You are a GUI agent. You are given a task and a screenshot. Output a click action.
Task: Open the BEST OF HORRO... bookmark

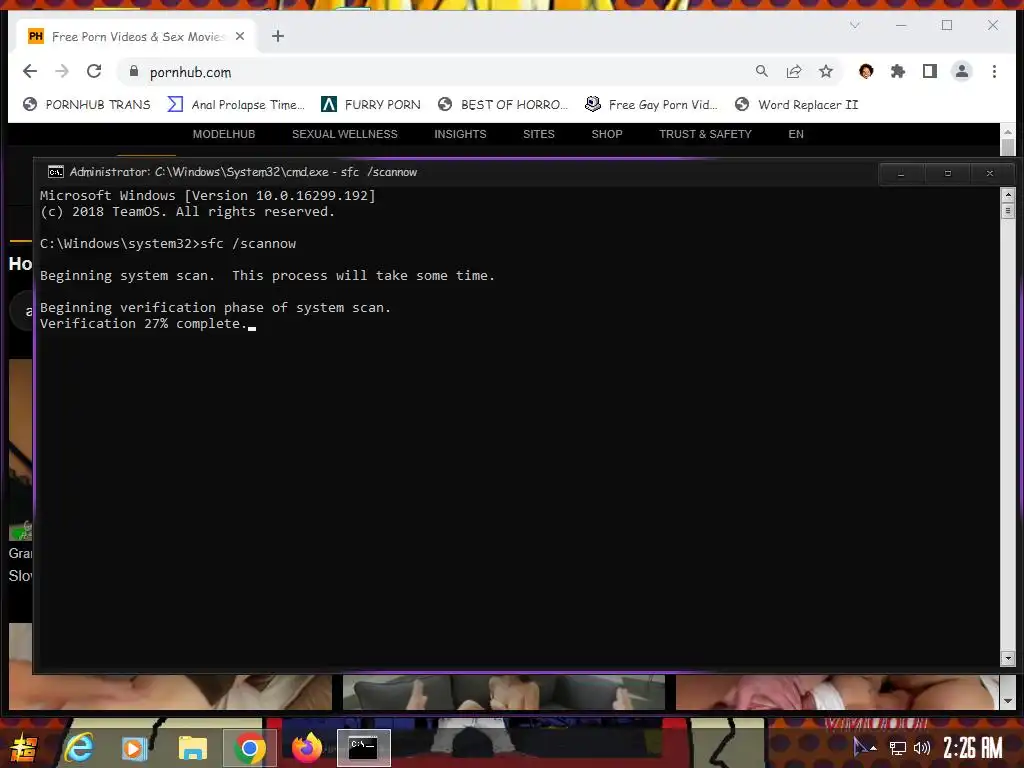point(503,104)
